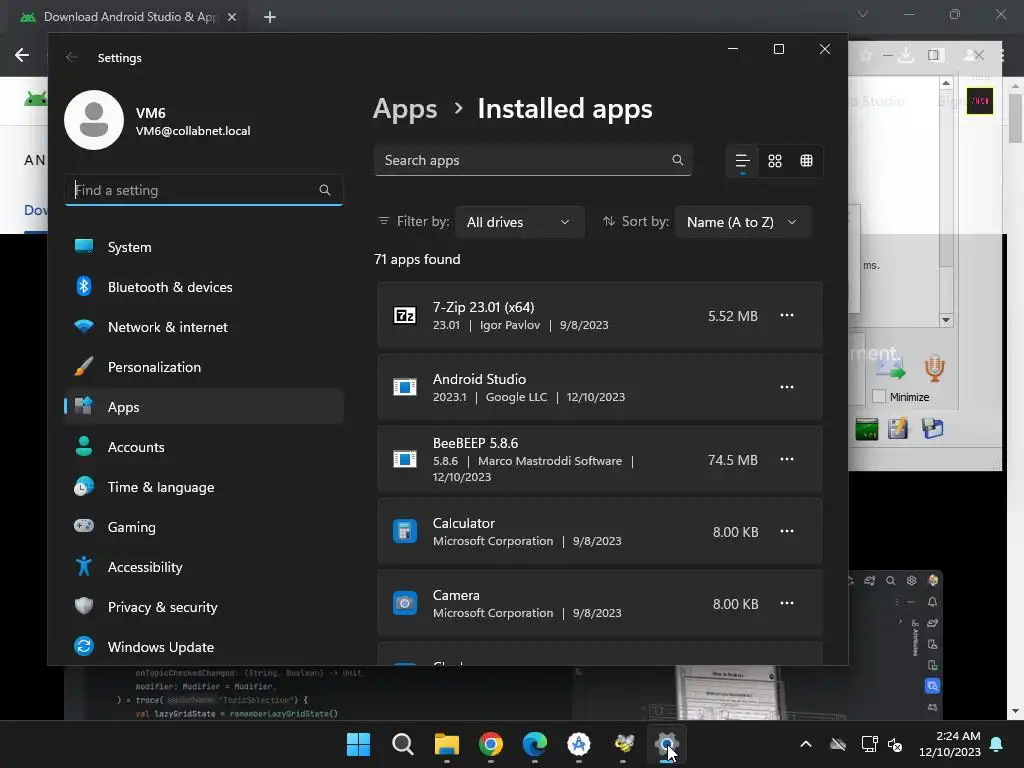Click the BeeBEEP app icon in list

(405, 459)
